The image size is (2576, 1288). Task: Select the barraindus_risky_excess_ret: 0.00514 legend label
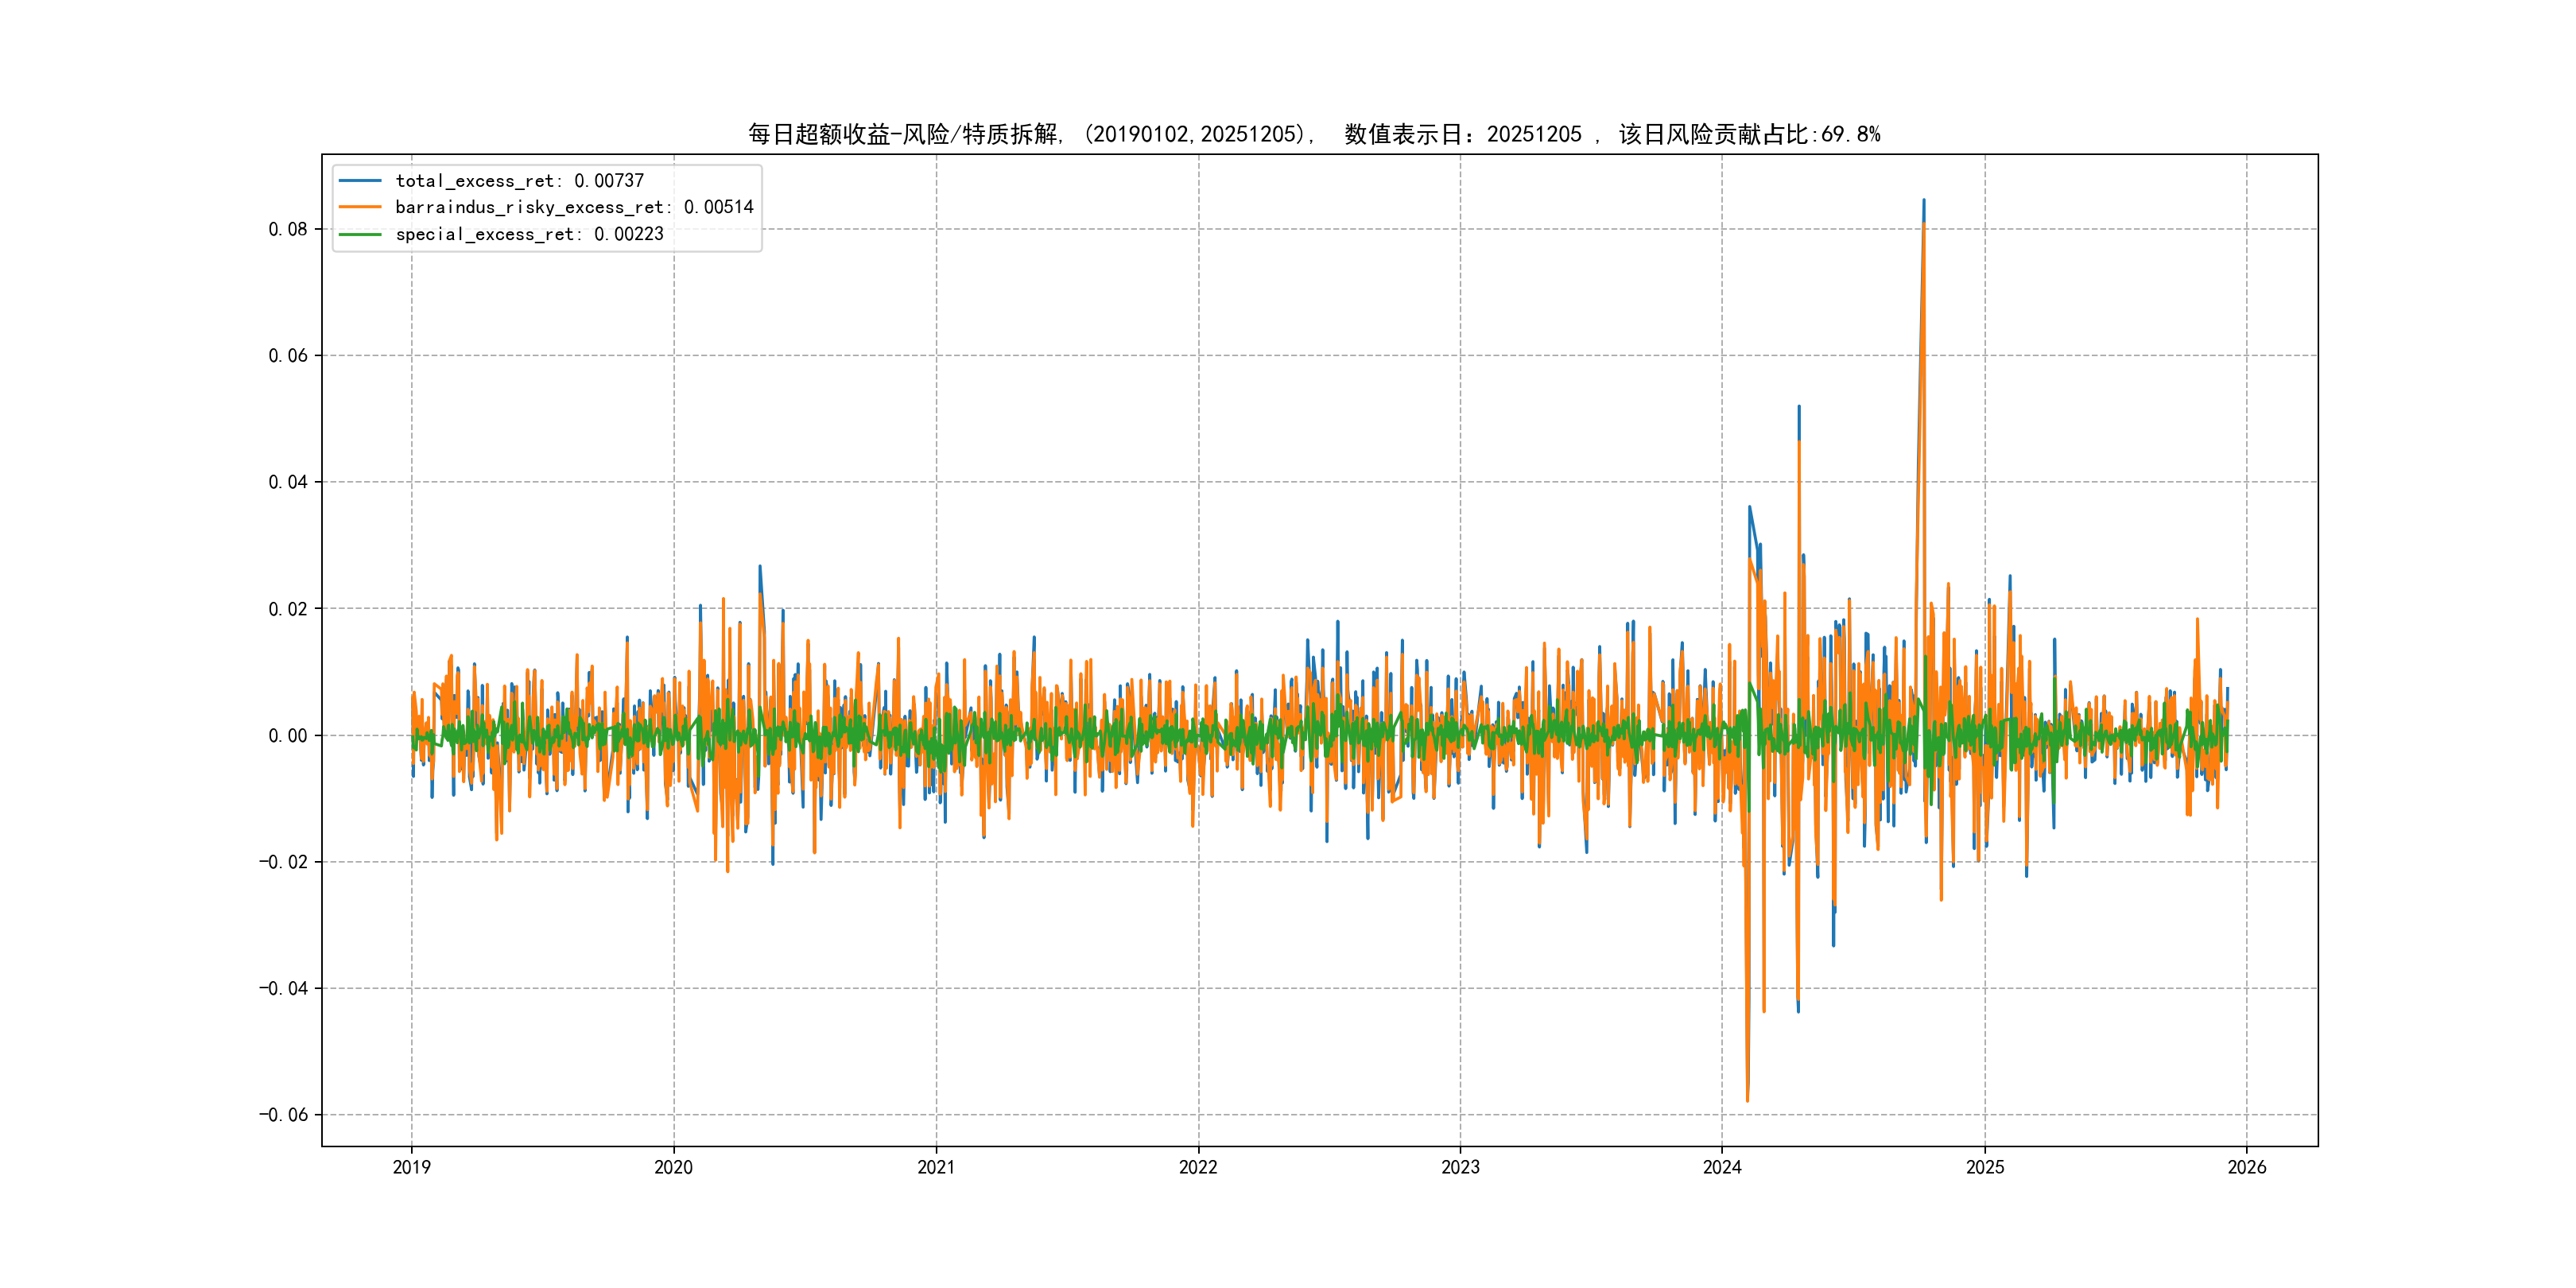[574, 207]
